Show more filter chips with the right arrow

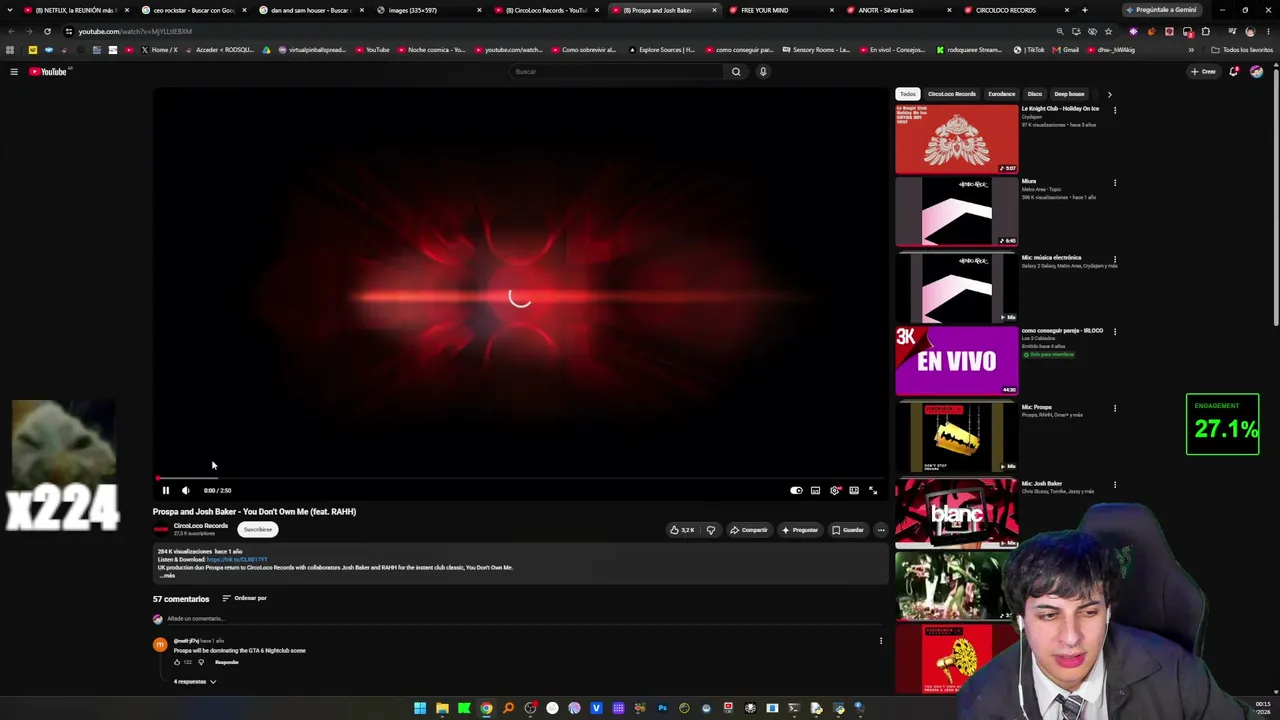click(1109, 94)
